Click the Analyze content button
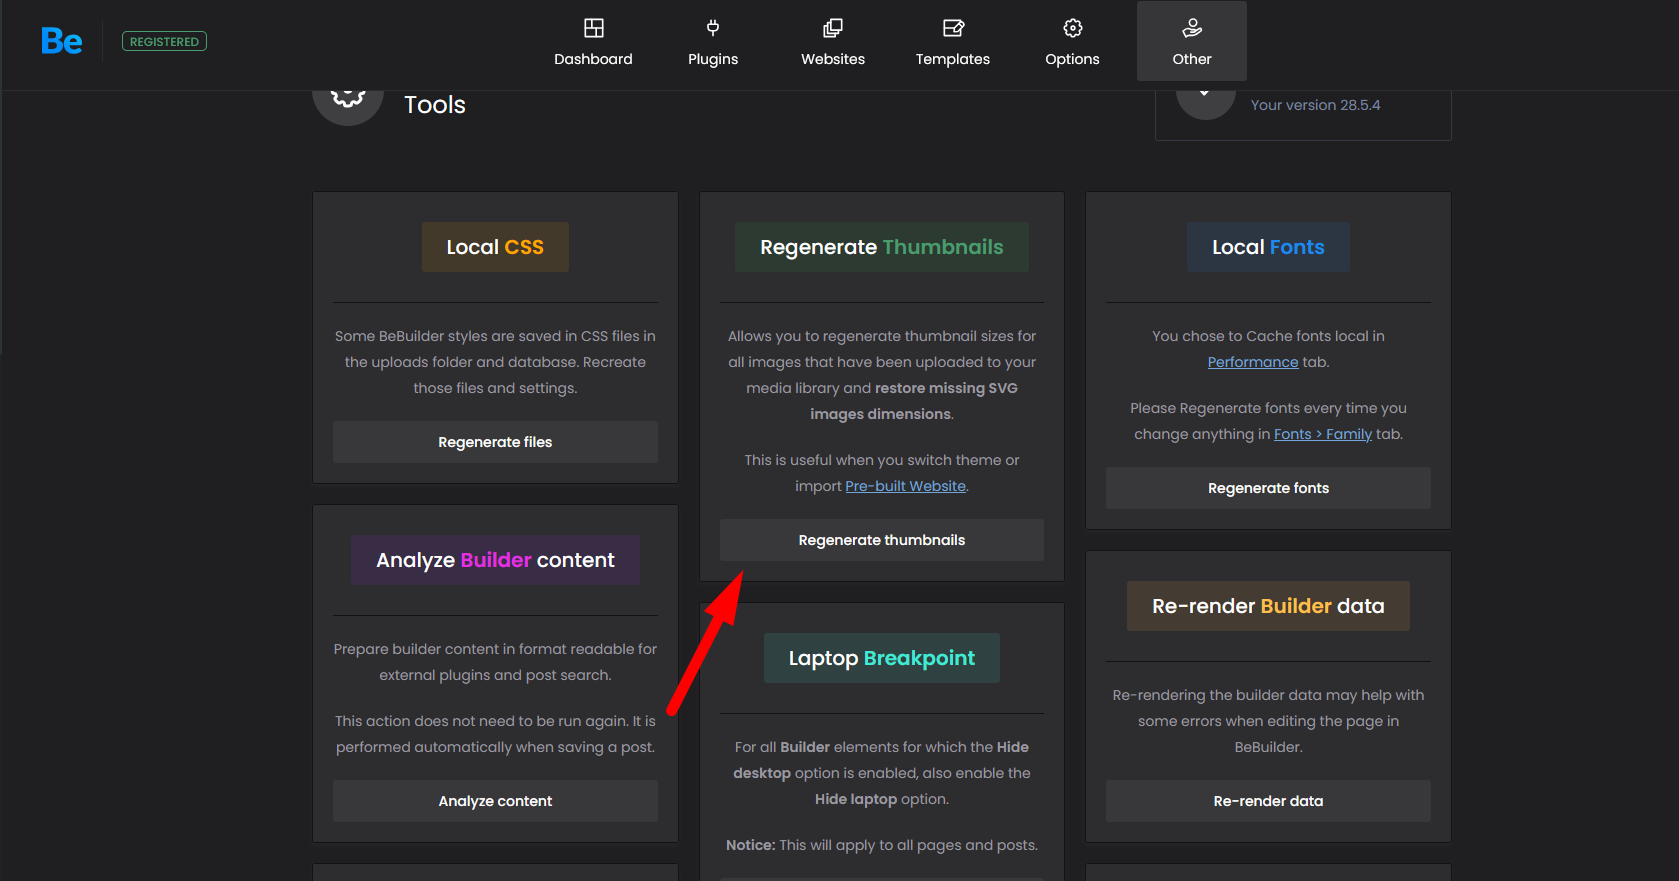This screenshot has width=1679, height=881. point(495,801)
